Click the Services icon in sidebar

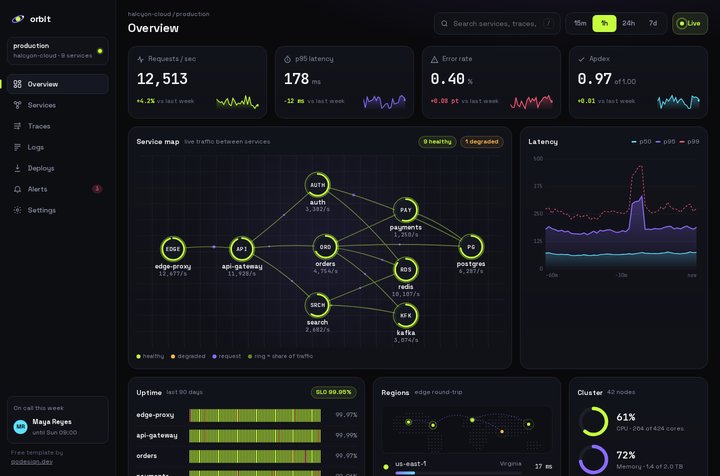tap(17, 105)
